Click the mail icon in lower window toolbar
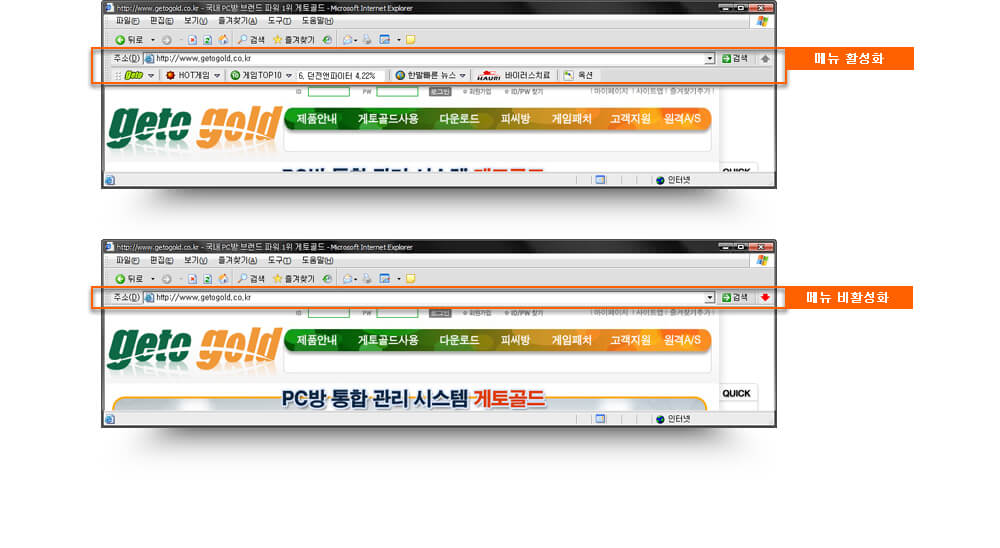Screen dimensions: 1000x548 pyautogui.click(x=348, y=279)
